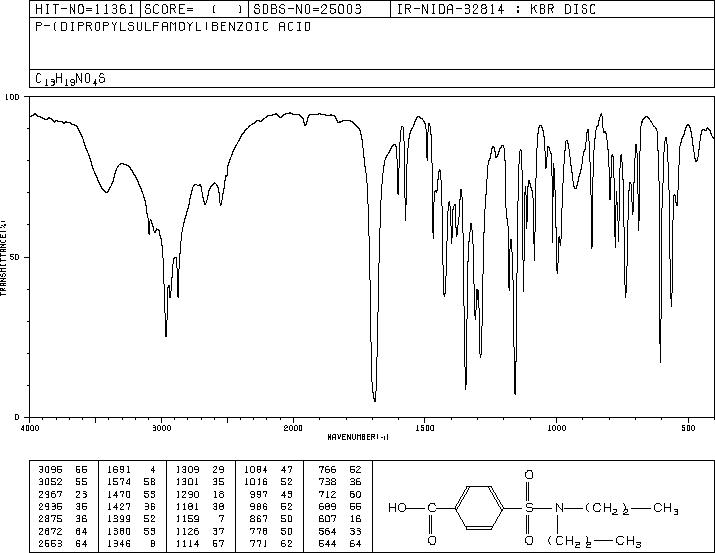
Task: Select the 2967 peak table entry
Action: pyautogui.click(x=62, y=494)
